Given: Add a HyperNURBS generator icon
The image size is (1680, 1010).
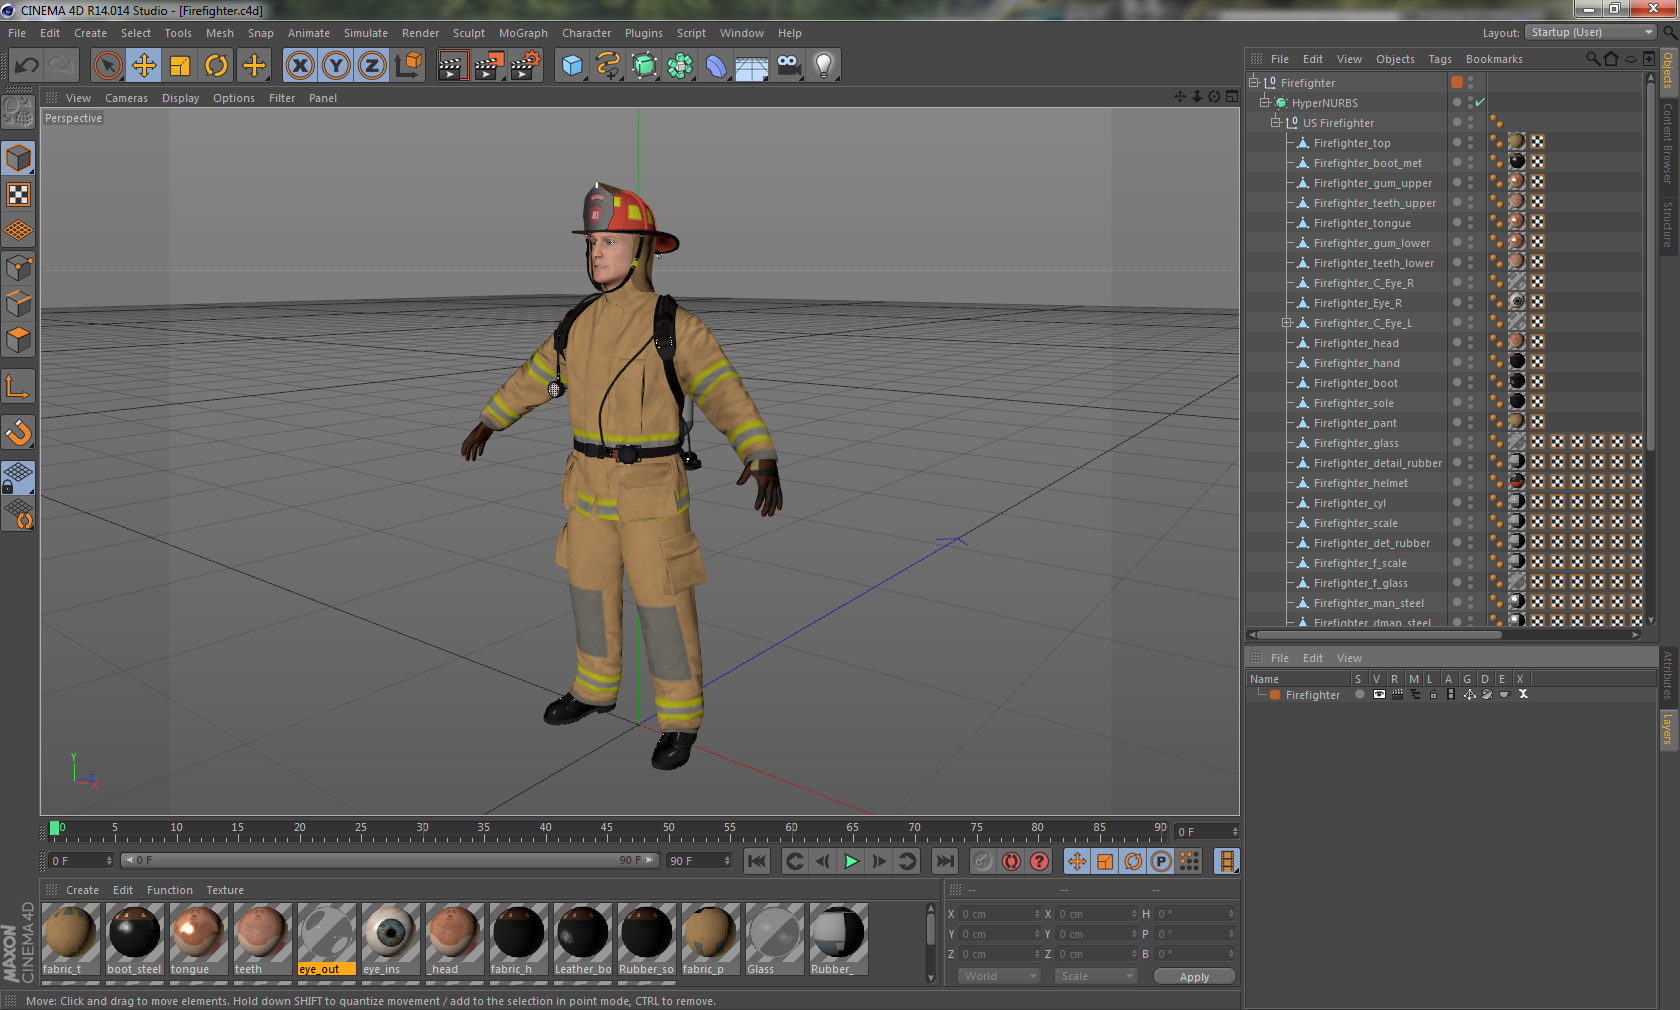Looking at the screenshot, I should tap(644, 66).
